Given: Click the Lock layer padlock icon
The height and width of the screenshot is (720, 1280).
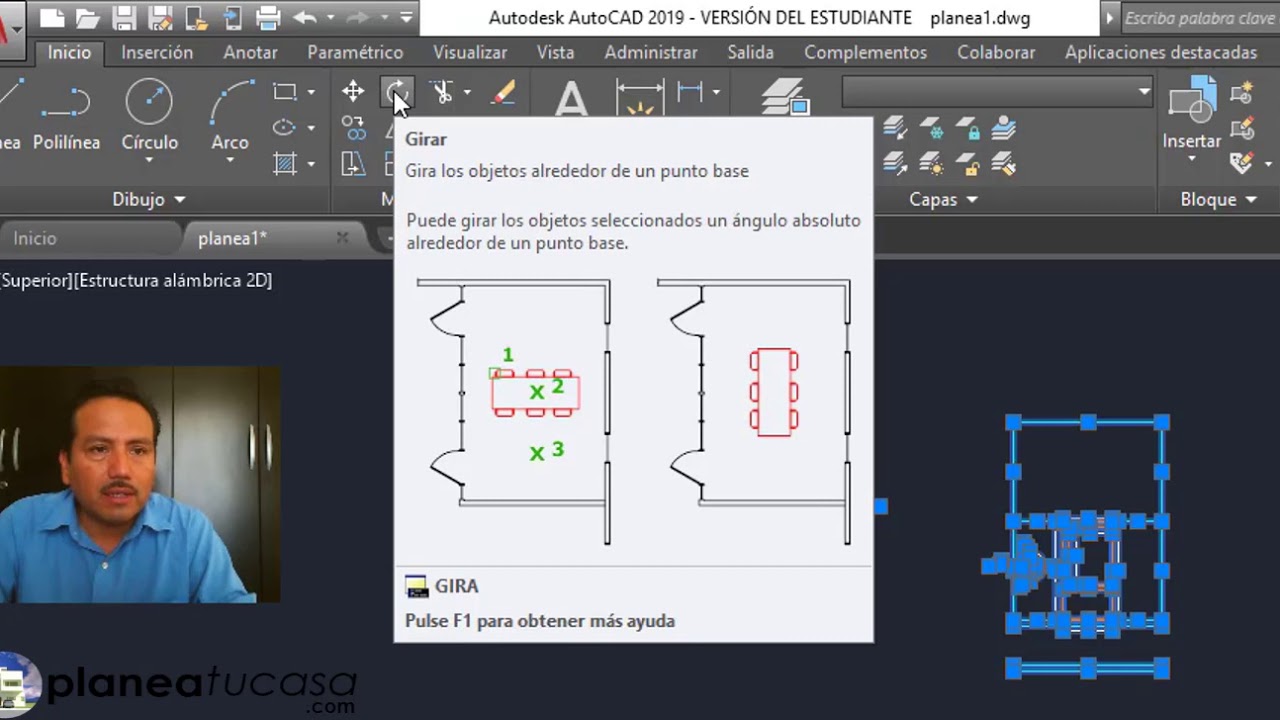Looking at the screenshot, I should (967, 128).
